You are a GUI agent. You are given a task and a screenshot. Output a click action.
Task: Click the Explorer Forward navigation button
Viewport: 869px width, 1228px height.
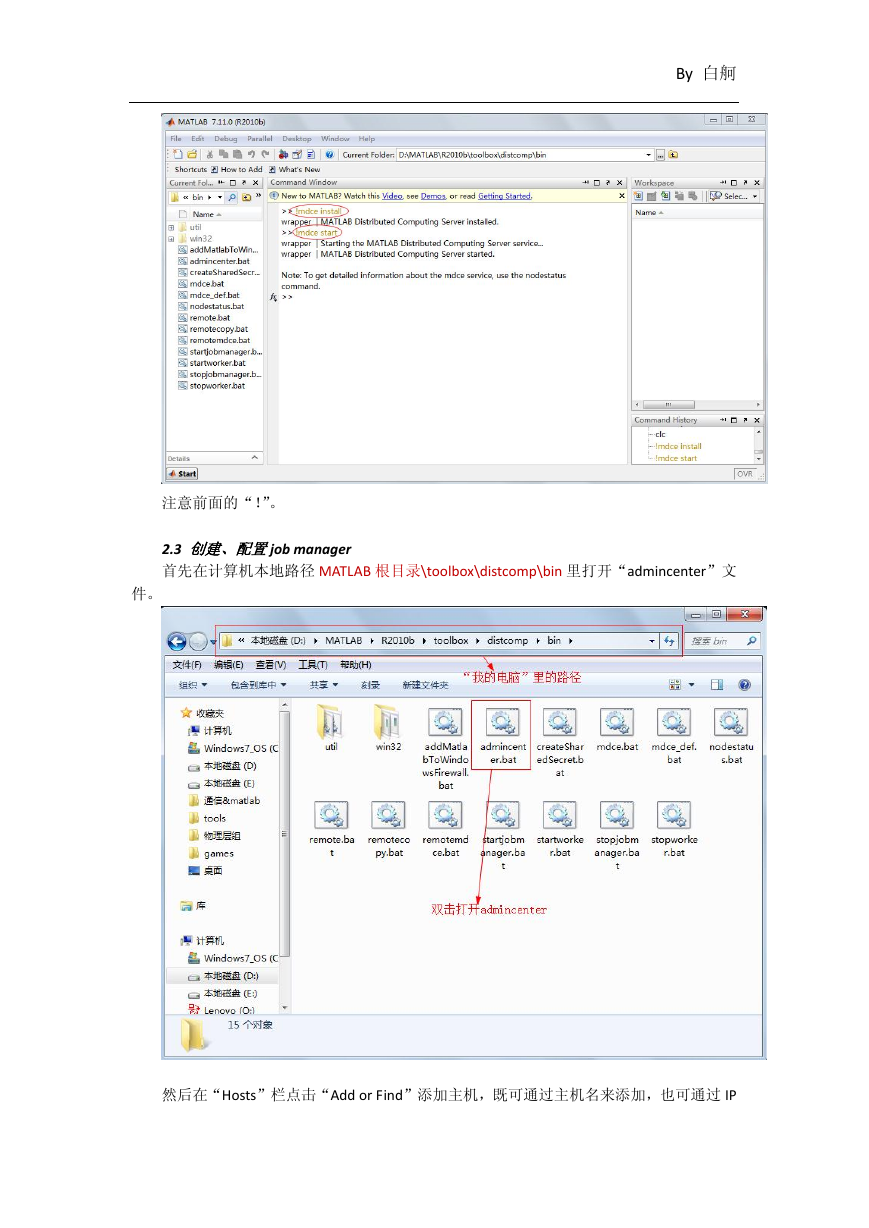[198, 641]
